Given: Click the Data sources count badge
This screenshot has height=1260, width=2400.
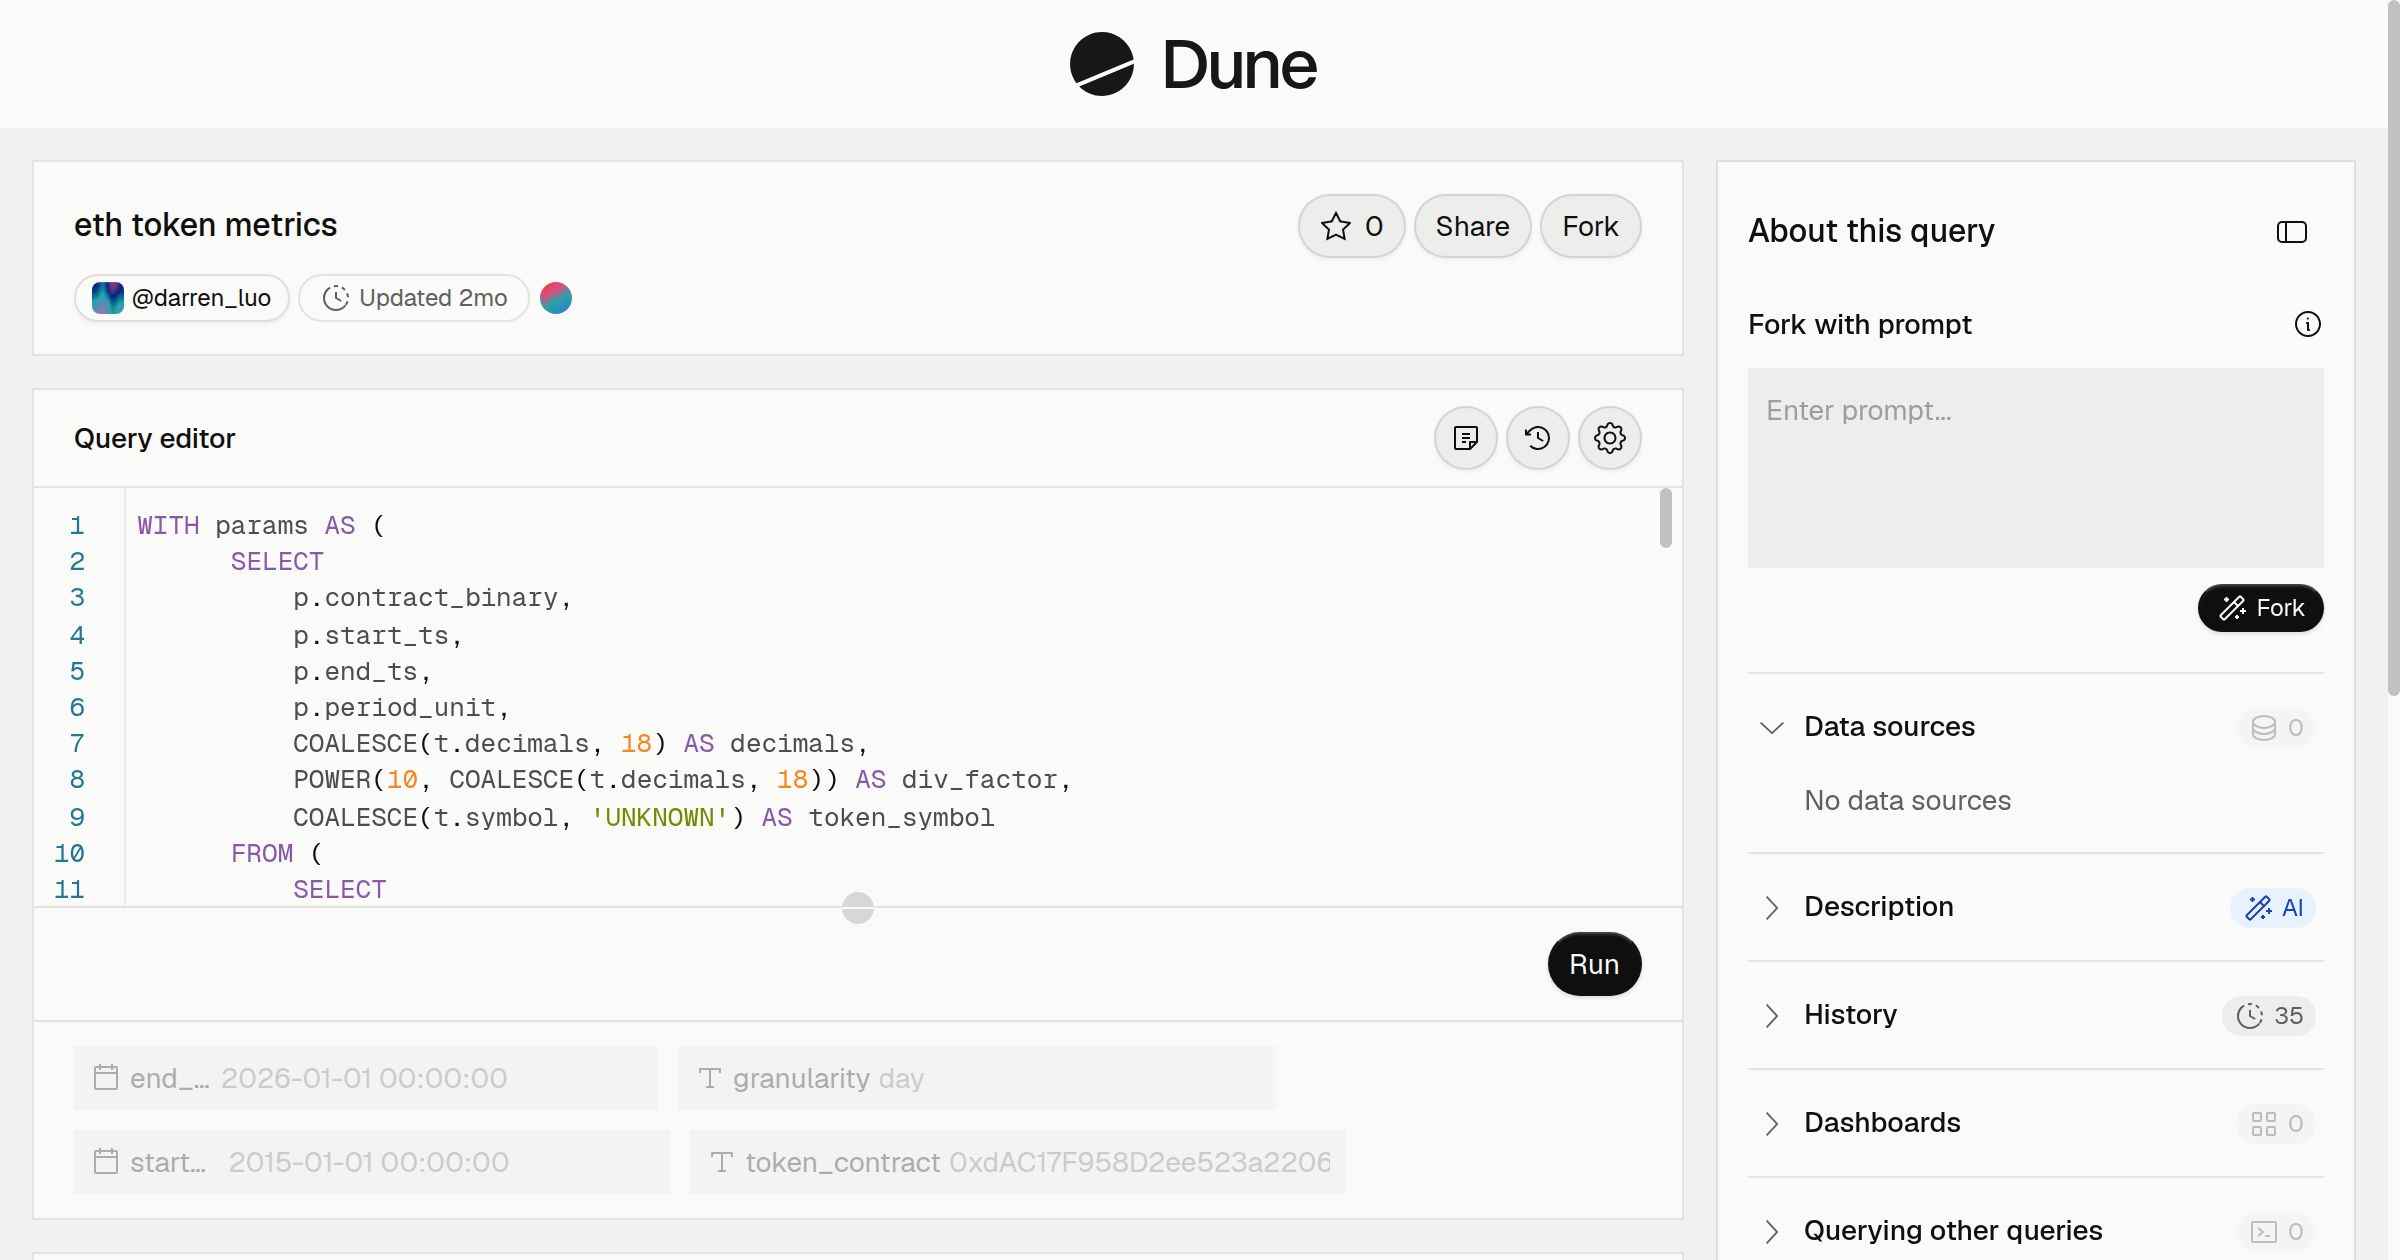Looking at the screenshot, I should pos(2276,727).
